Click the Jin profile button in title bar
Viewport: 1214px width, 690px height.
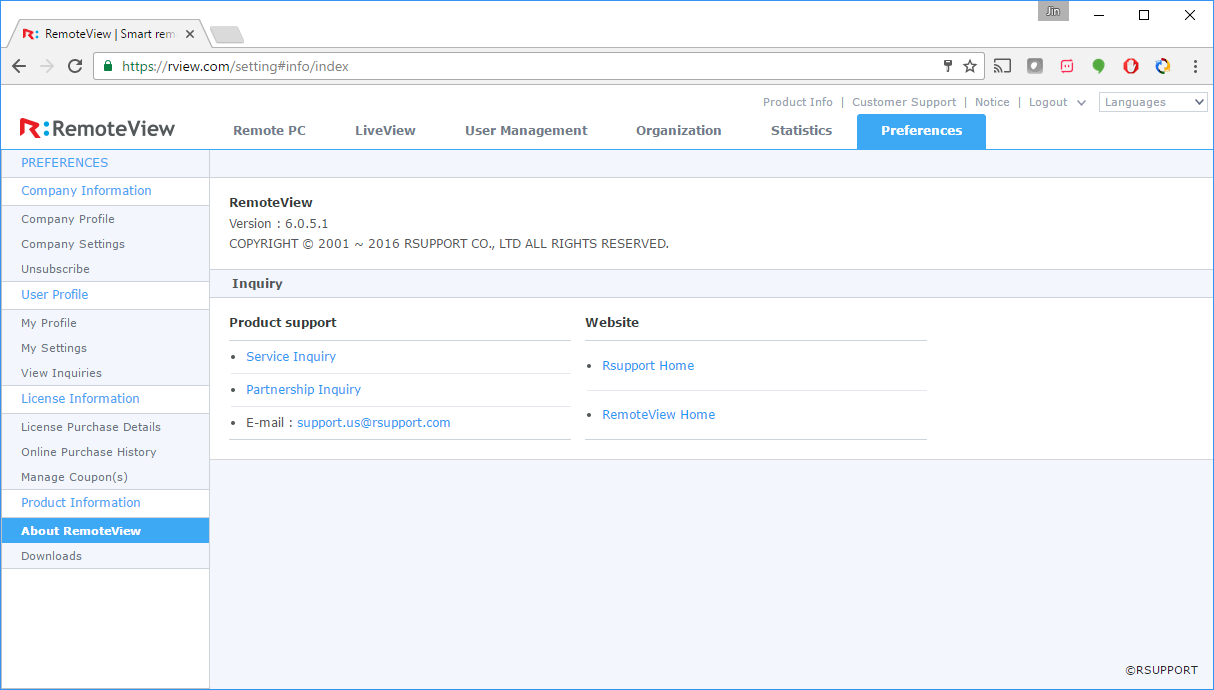pyautogui.click(x=1053, y=12)
